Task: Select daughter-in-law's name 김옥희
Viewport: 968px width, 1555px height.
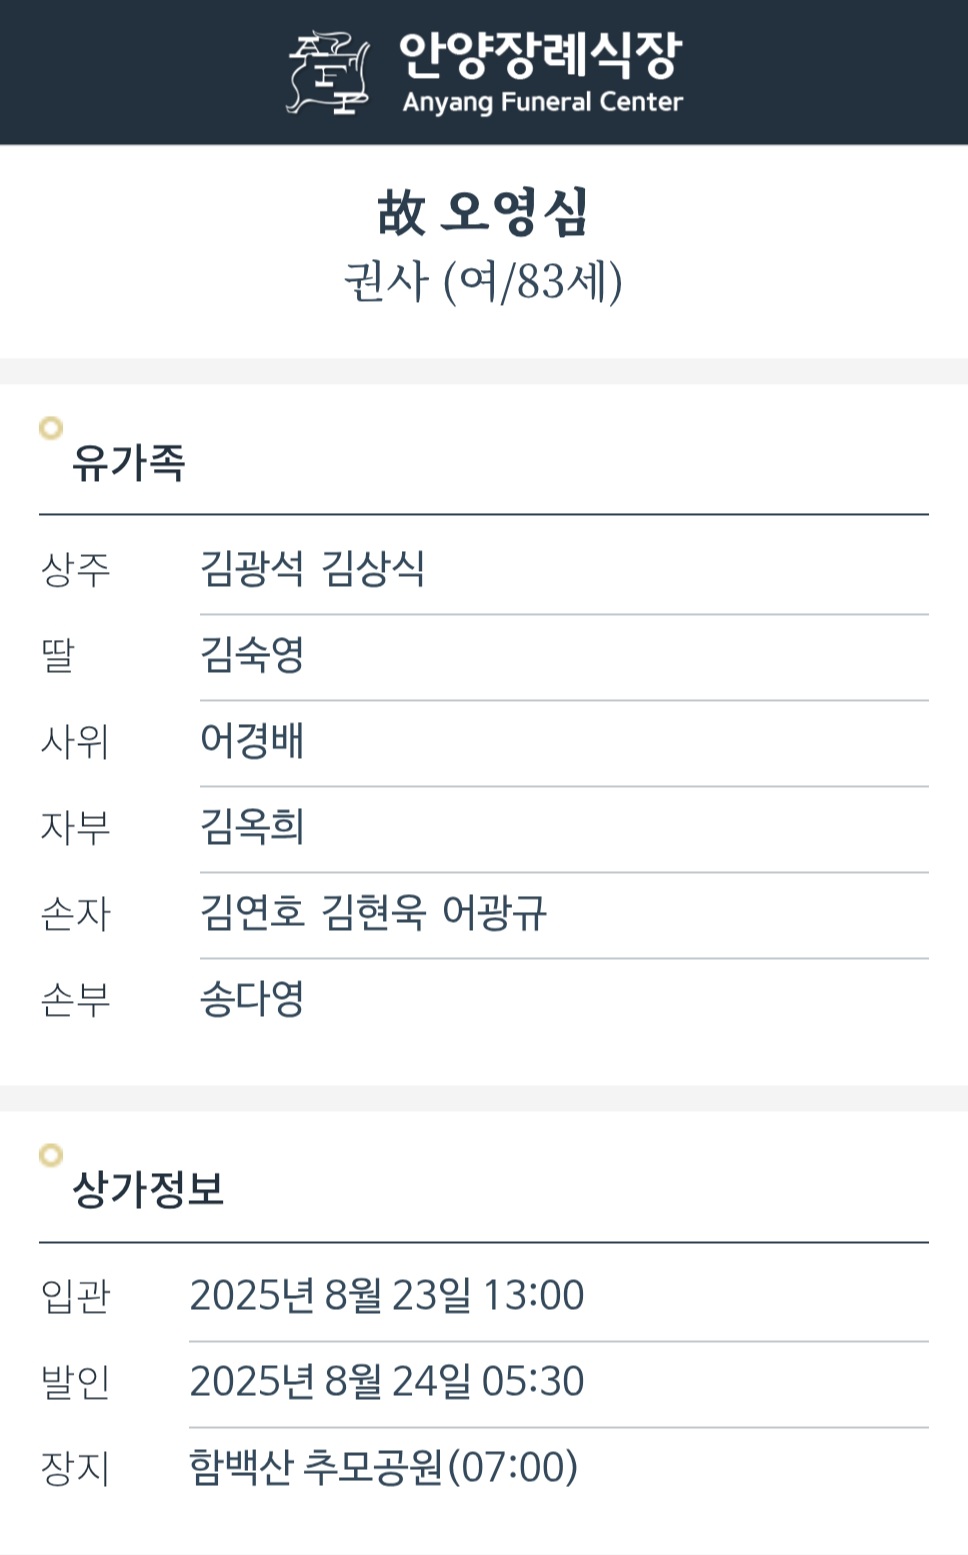Action: point(252,827)
